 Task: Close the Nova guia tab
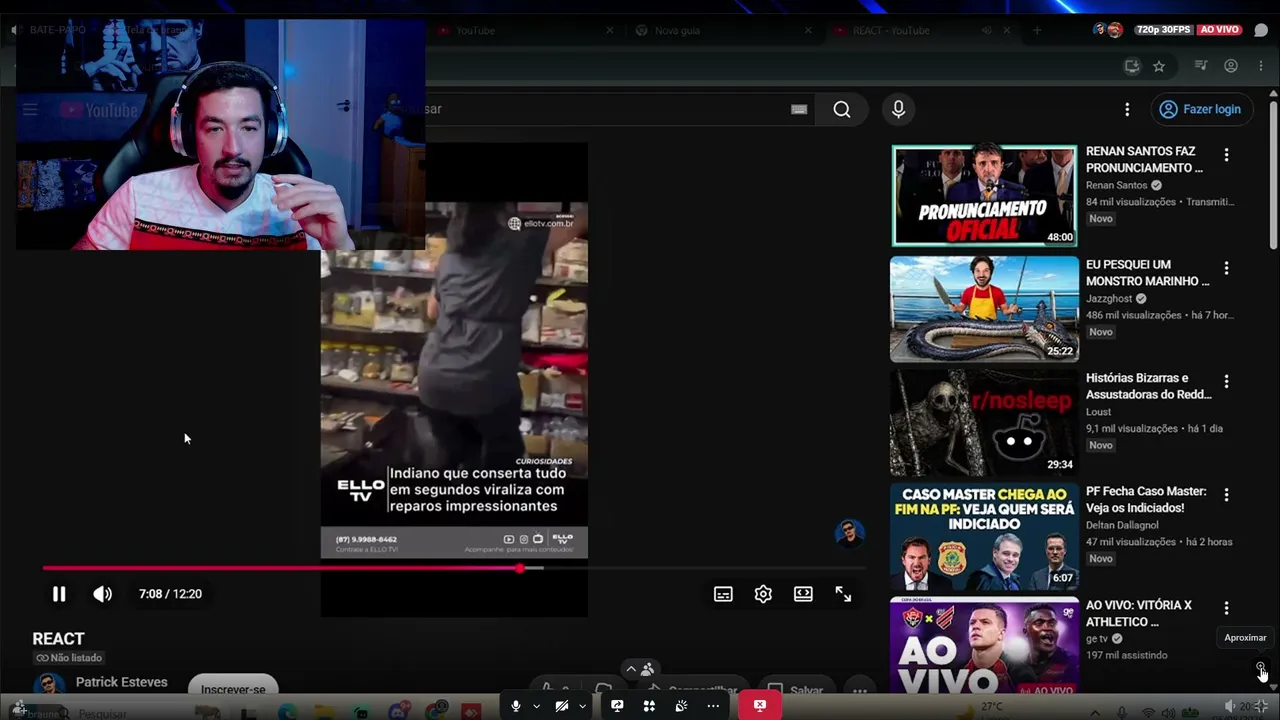[x=808, y=30]
